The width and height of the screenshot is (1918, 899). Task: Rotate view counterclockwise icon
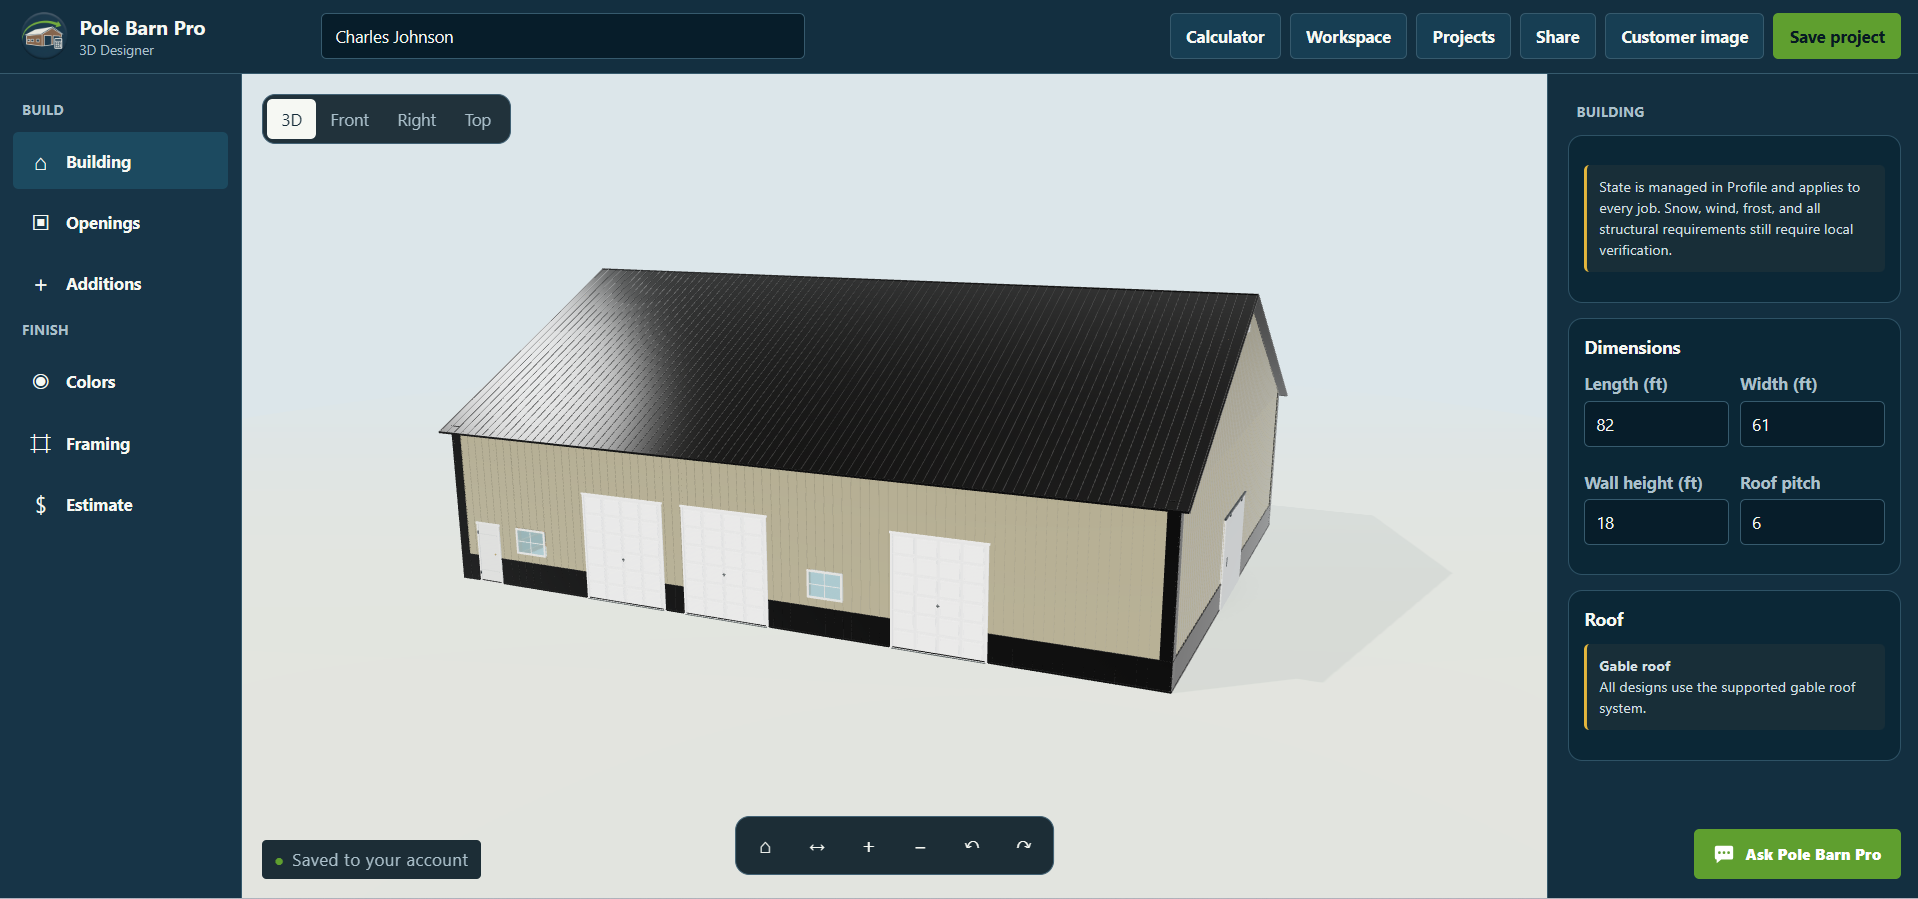coord(972,846)
